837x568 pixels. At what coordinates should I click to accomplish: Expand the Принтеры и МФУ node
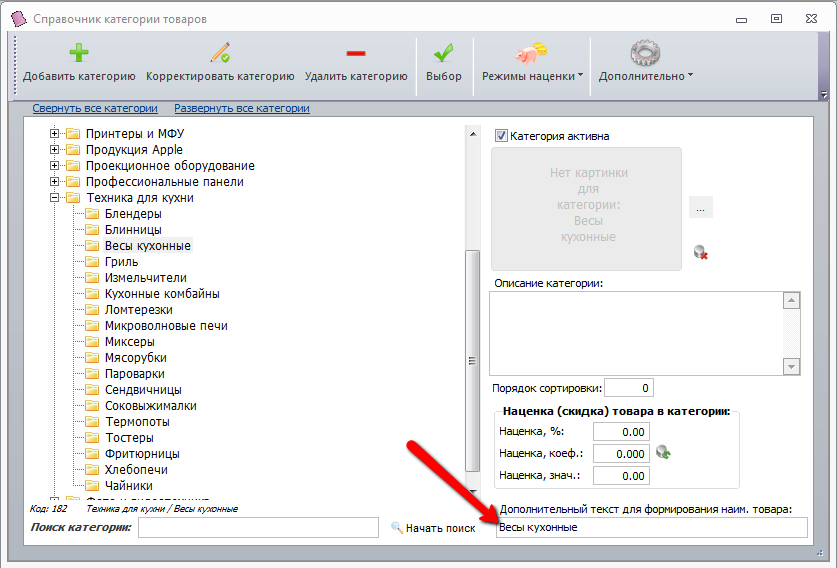click(x=54, y=133)
